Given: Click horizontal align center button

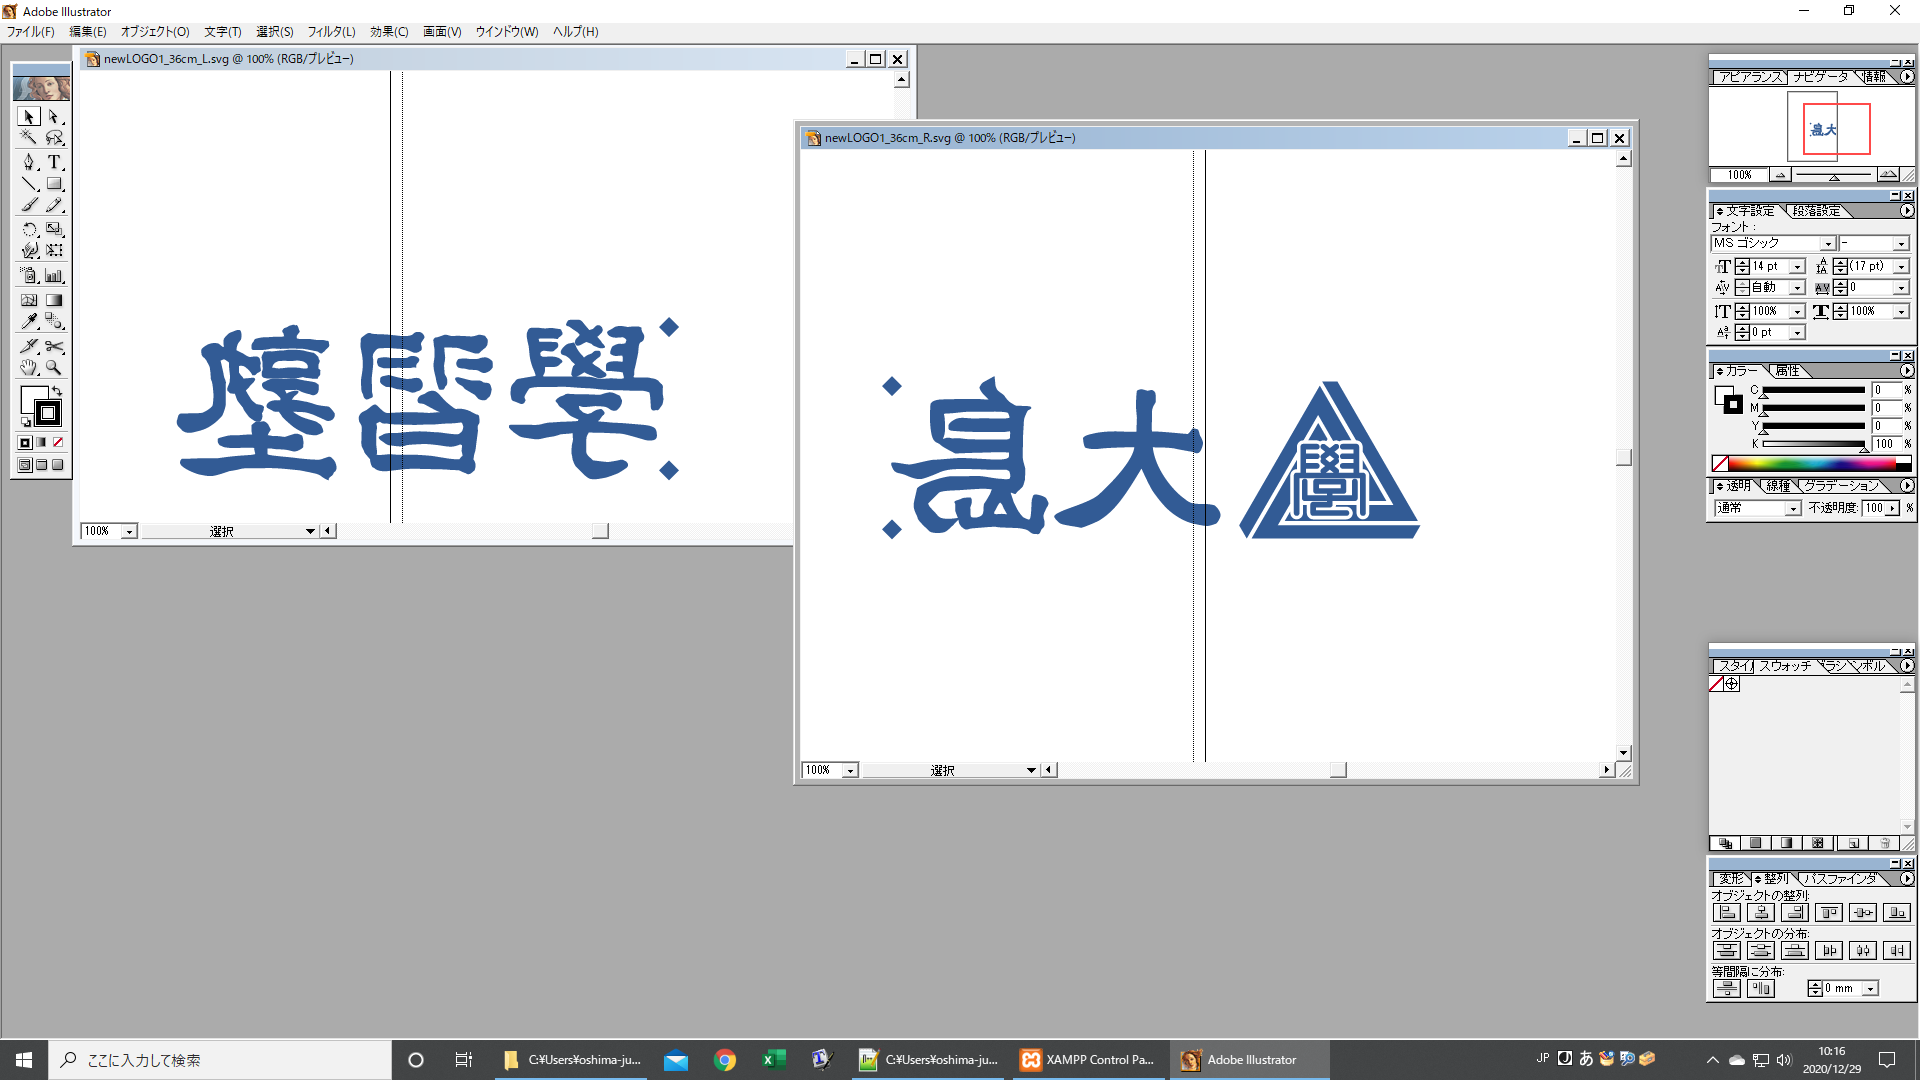Looking at the screenshot, I should click(x=1761, y=912).
